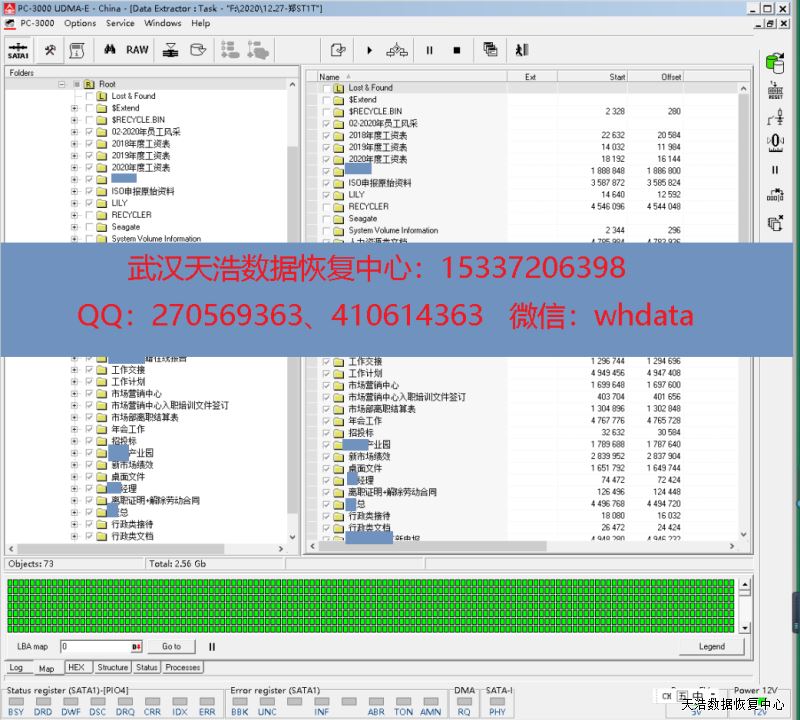Click the LBA map input field
The image size is (800, 720).
click(94, 647)
